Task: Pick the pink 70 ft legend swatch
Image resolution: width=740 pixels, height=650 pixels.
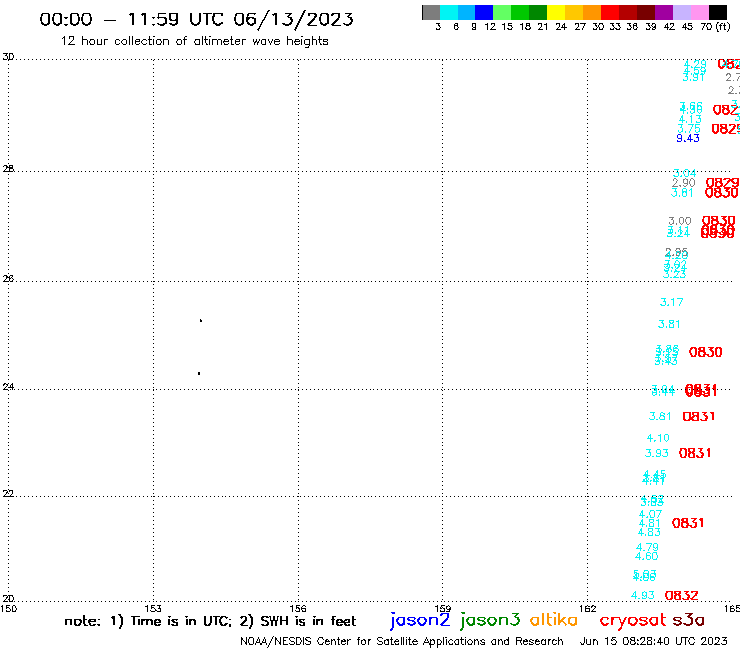Action: 700,12
